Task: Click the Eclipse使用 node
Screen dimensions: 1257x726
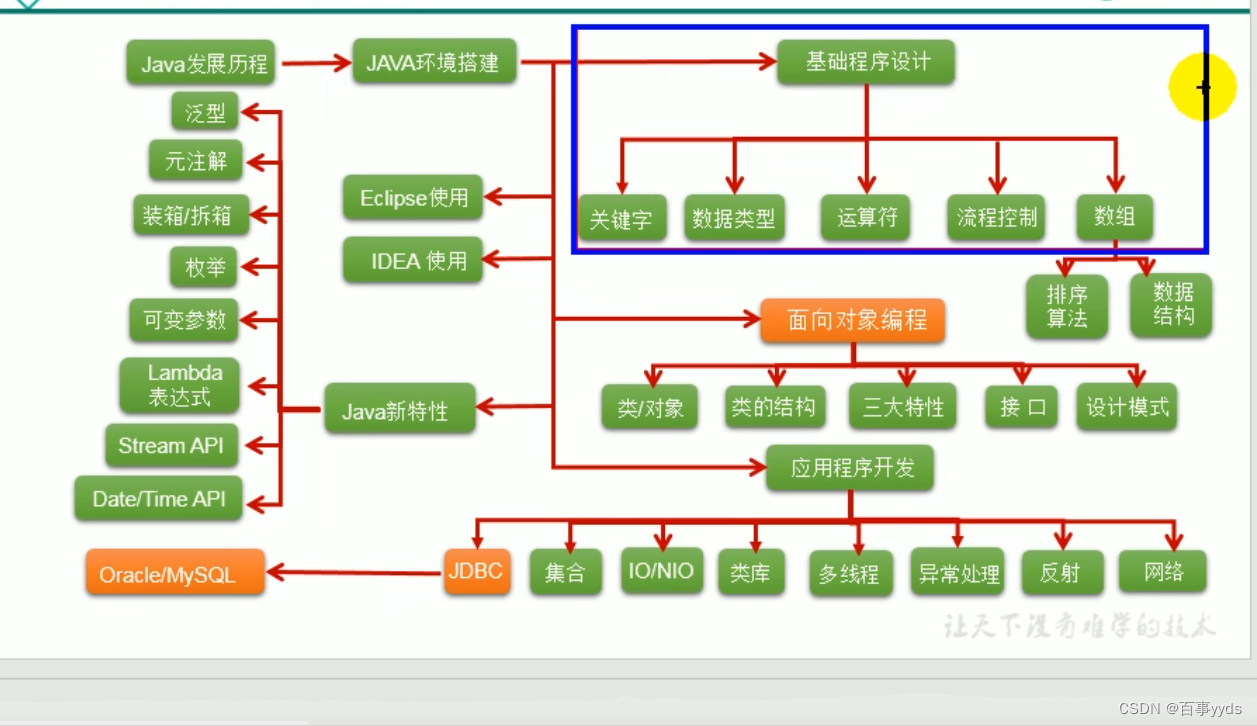Action: coord(412,198)
